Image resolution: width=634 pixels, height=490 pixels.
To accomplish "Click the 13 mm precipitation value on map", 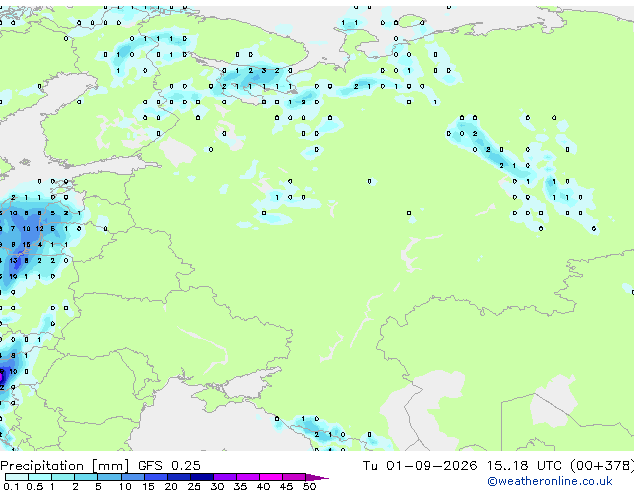I will pos(13,261).
